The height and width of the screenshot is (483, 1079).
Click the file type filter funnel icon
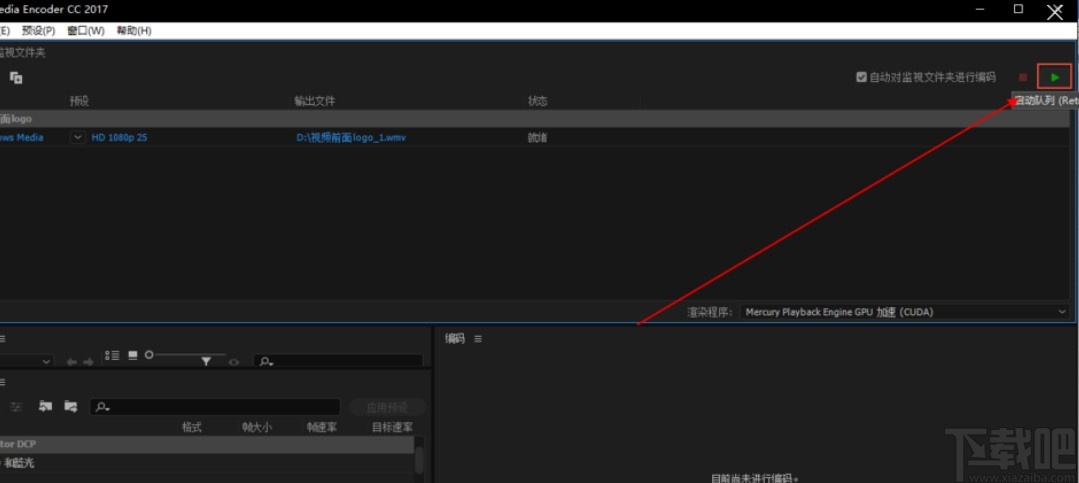206,362
